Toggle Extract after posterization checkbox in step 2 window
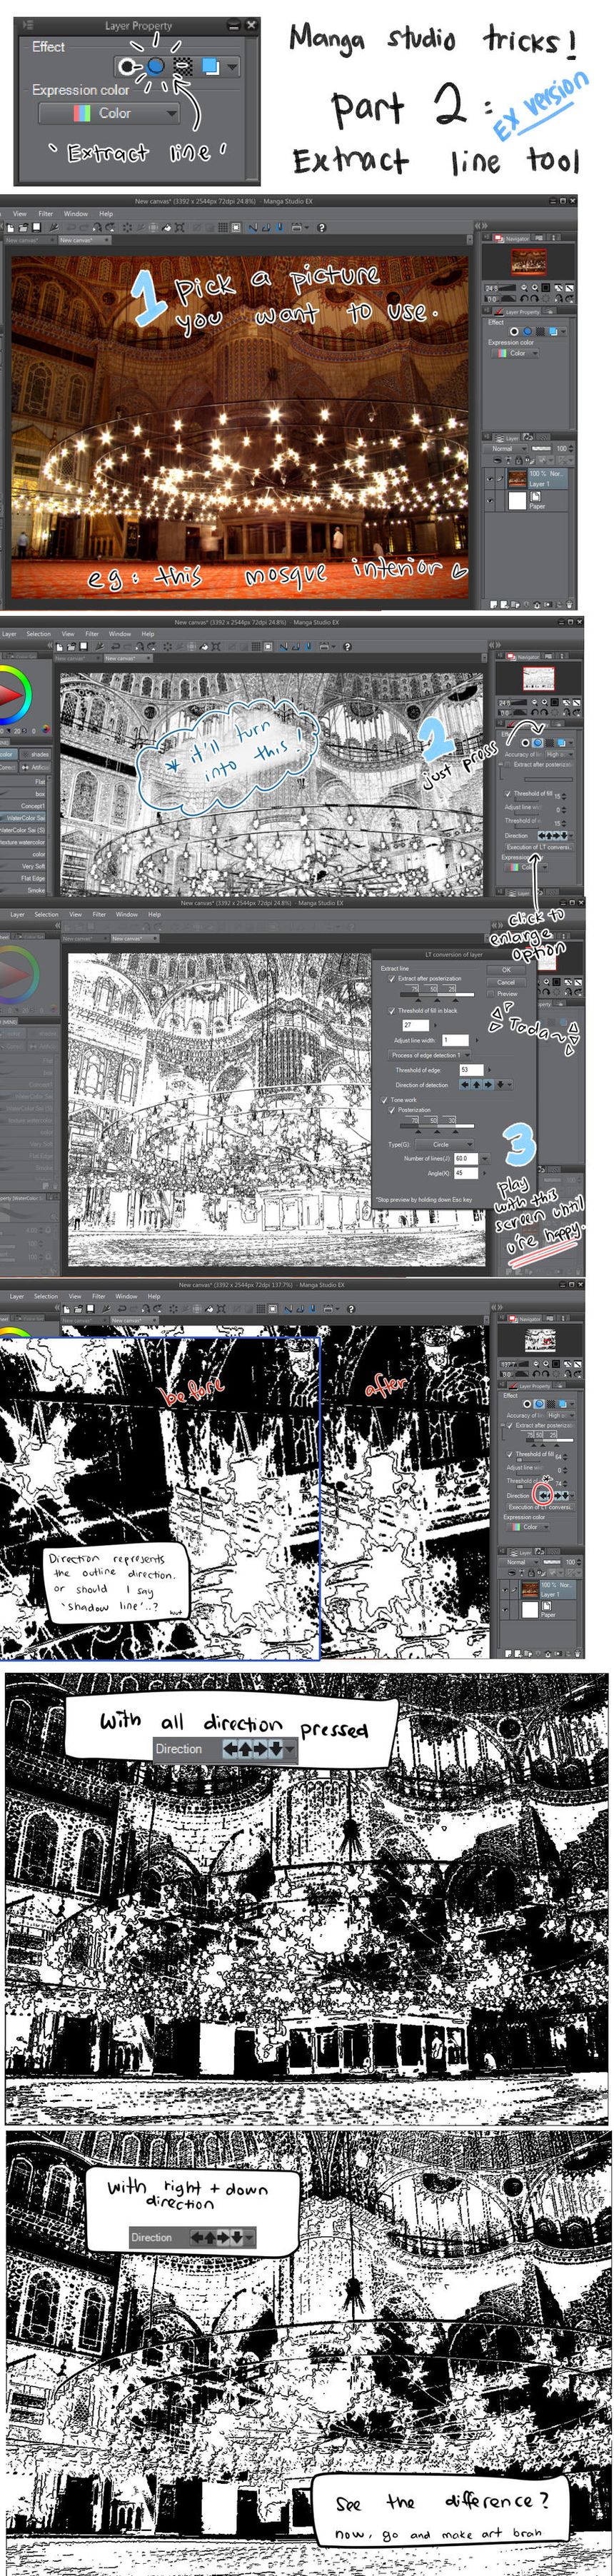Image resolution: width=614 pixels, height=2576 pixels. click(x=507, y=765)
